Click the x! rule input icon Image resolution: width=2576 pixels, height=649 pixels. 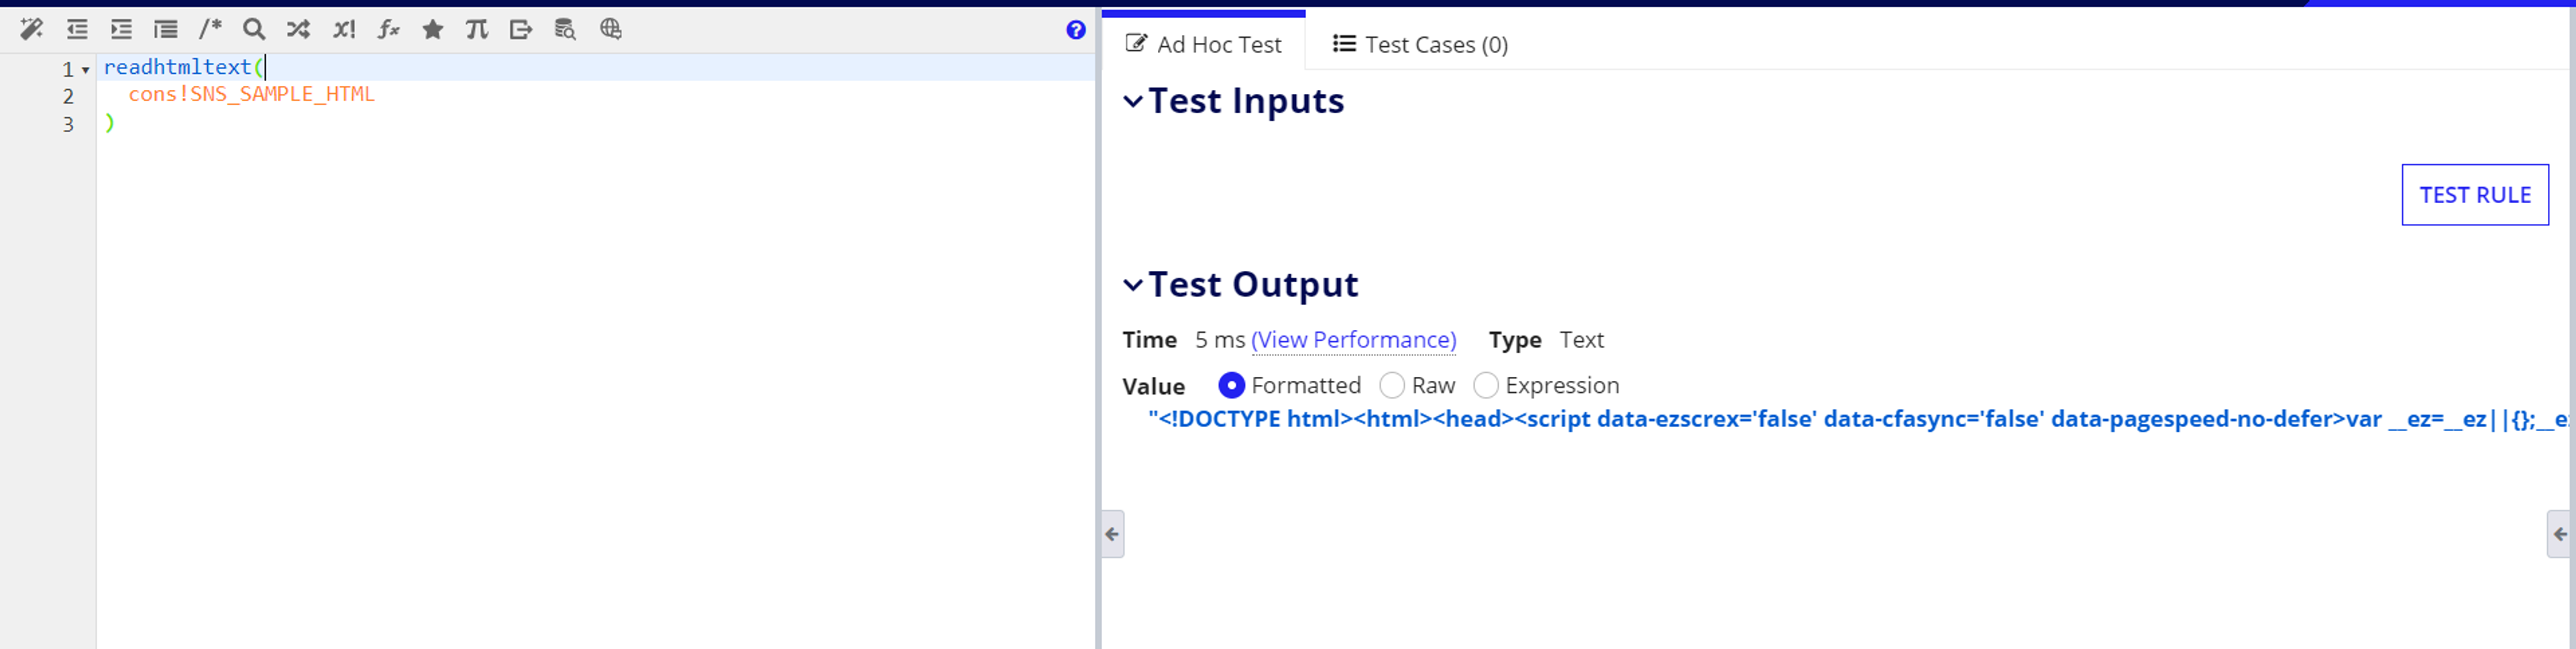pos(344,29)
